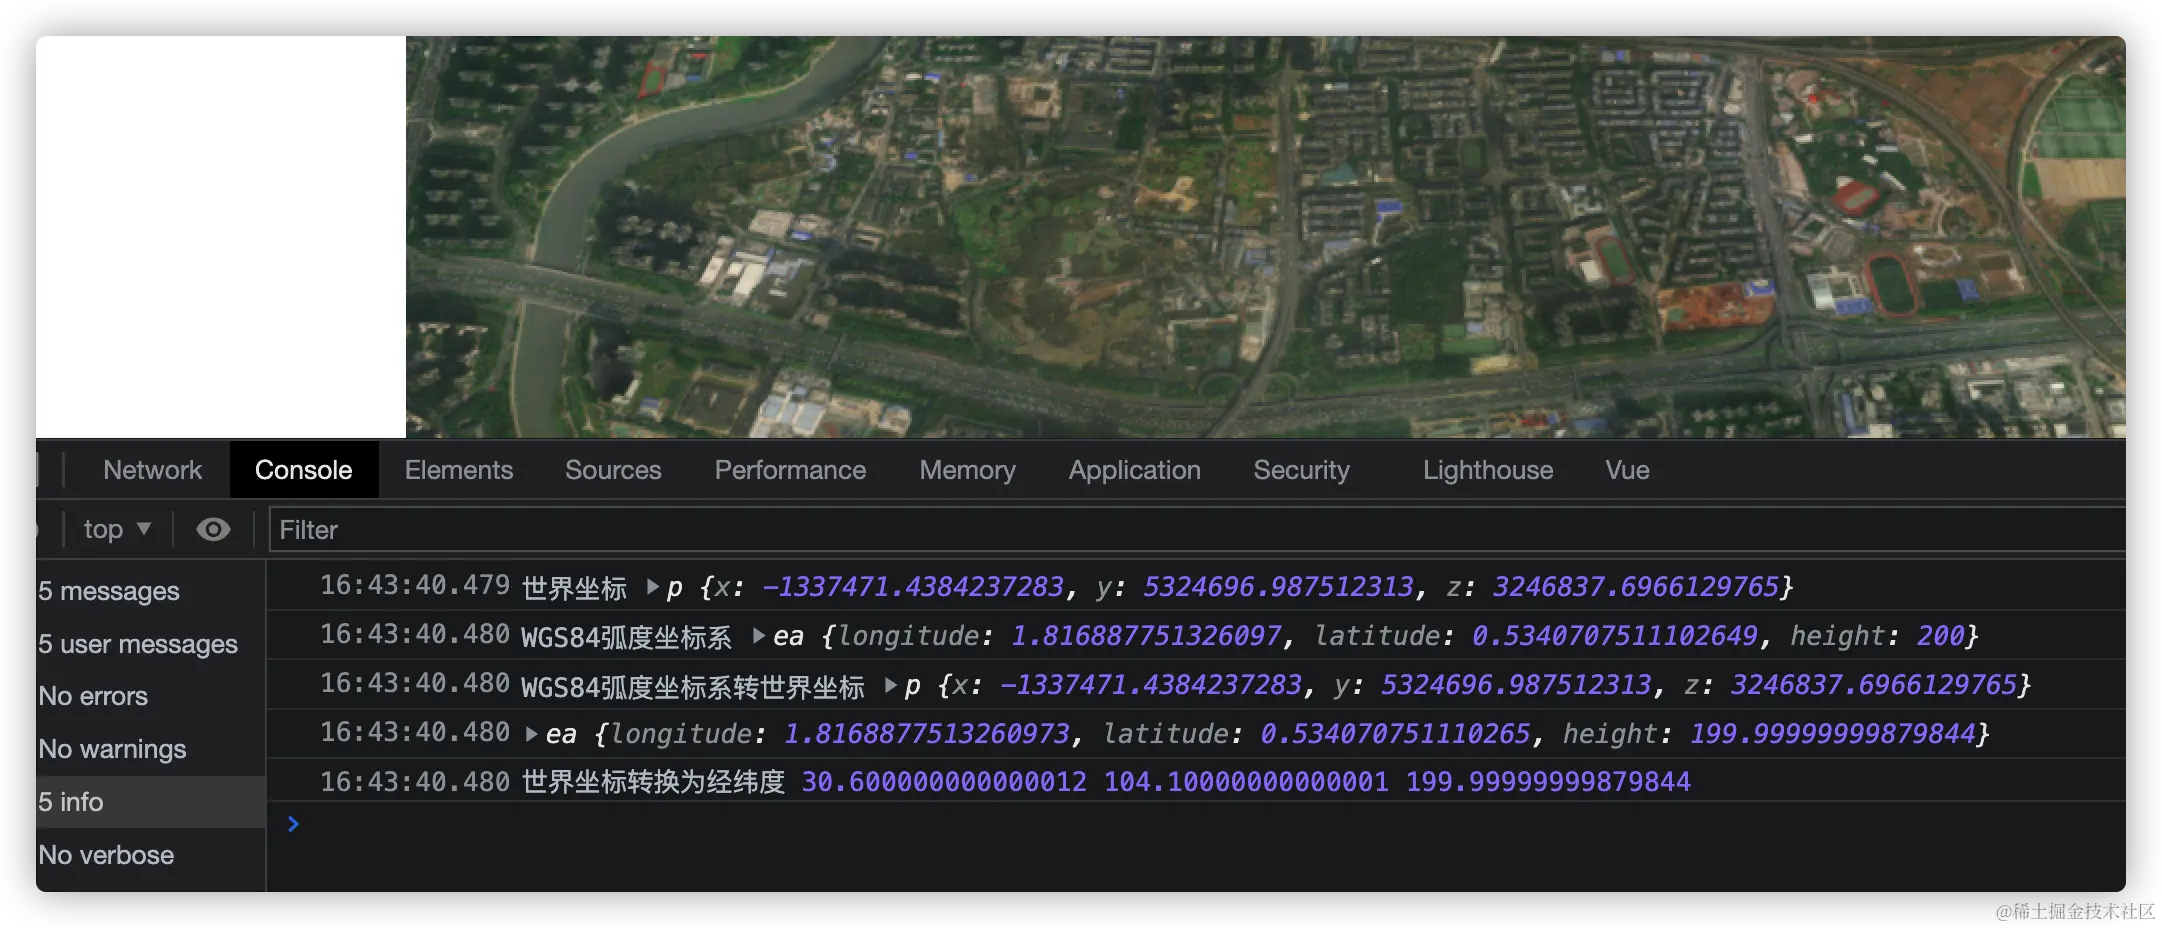Open the Elements tab
The width and height of the screenshot is (2162, 928).
click(459, 470)
